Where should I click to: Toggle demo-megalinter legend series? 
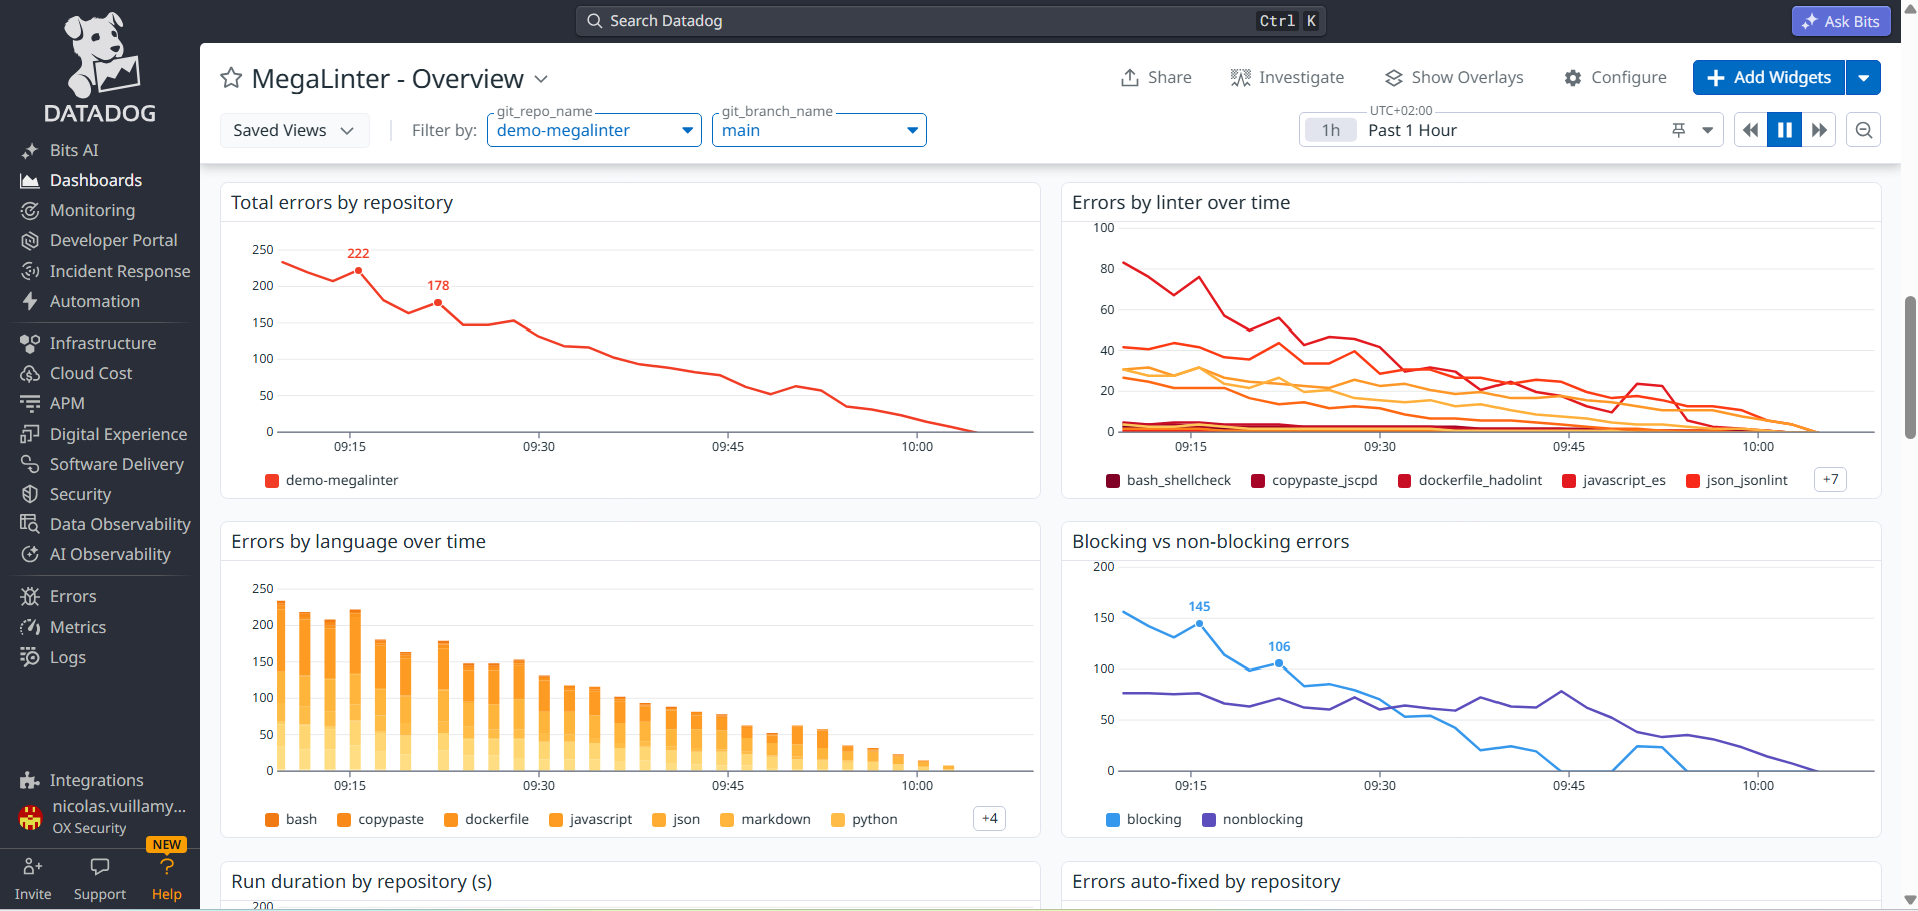click(x=332, y=480)
